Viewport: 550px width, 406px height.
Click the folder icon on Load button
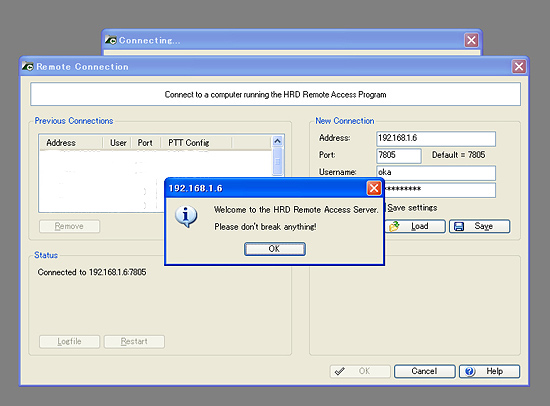click(x=394, y=226)
